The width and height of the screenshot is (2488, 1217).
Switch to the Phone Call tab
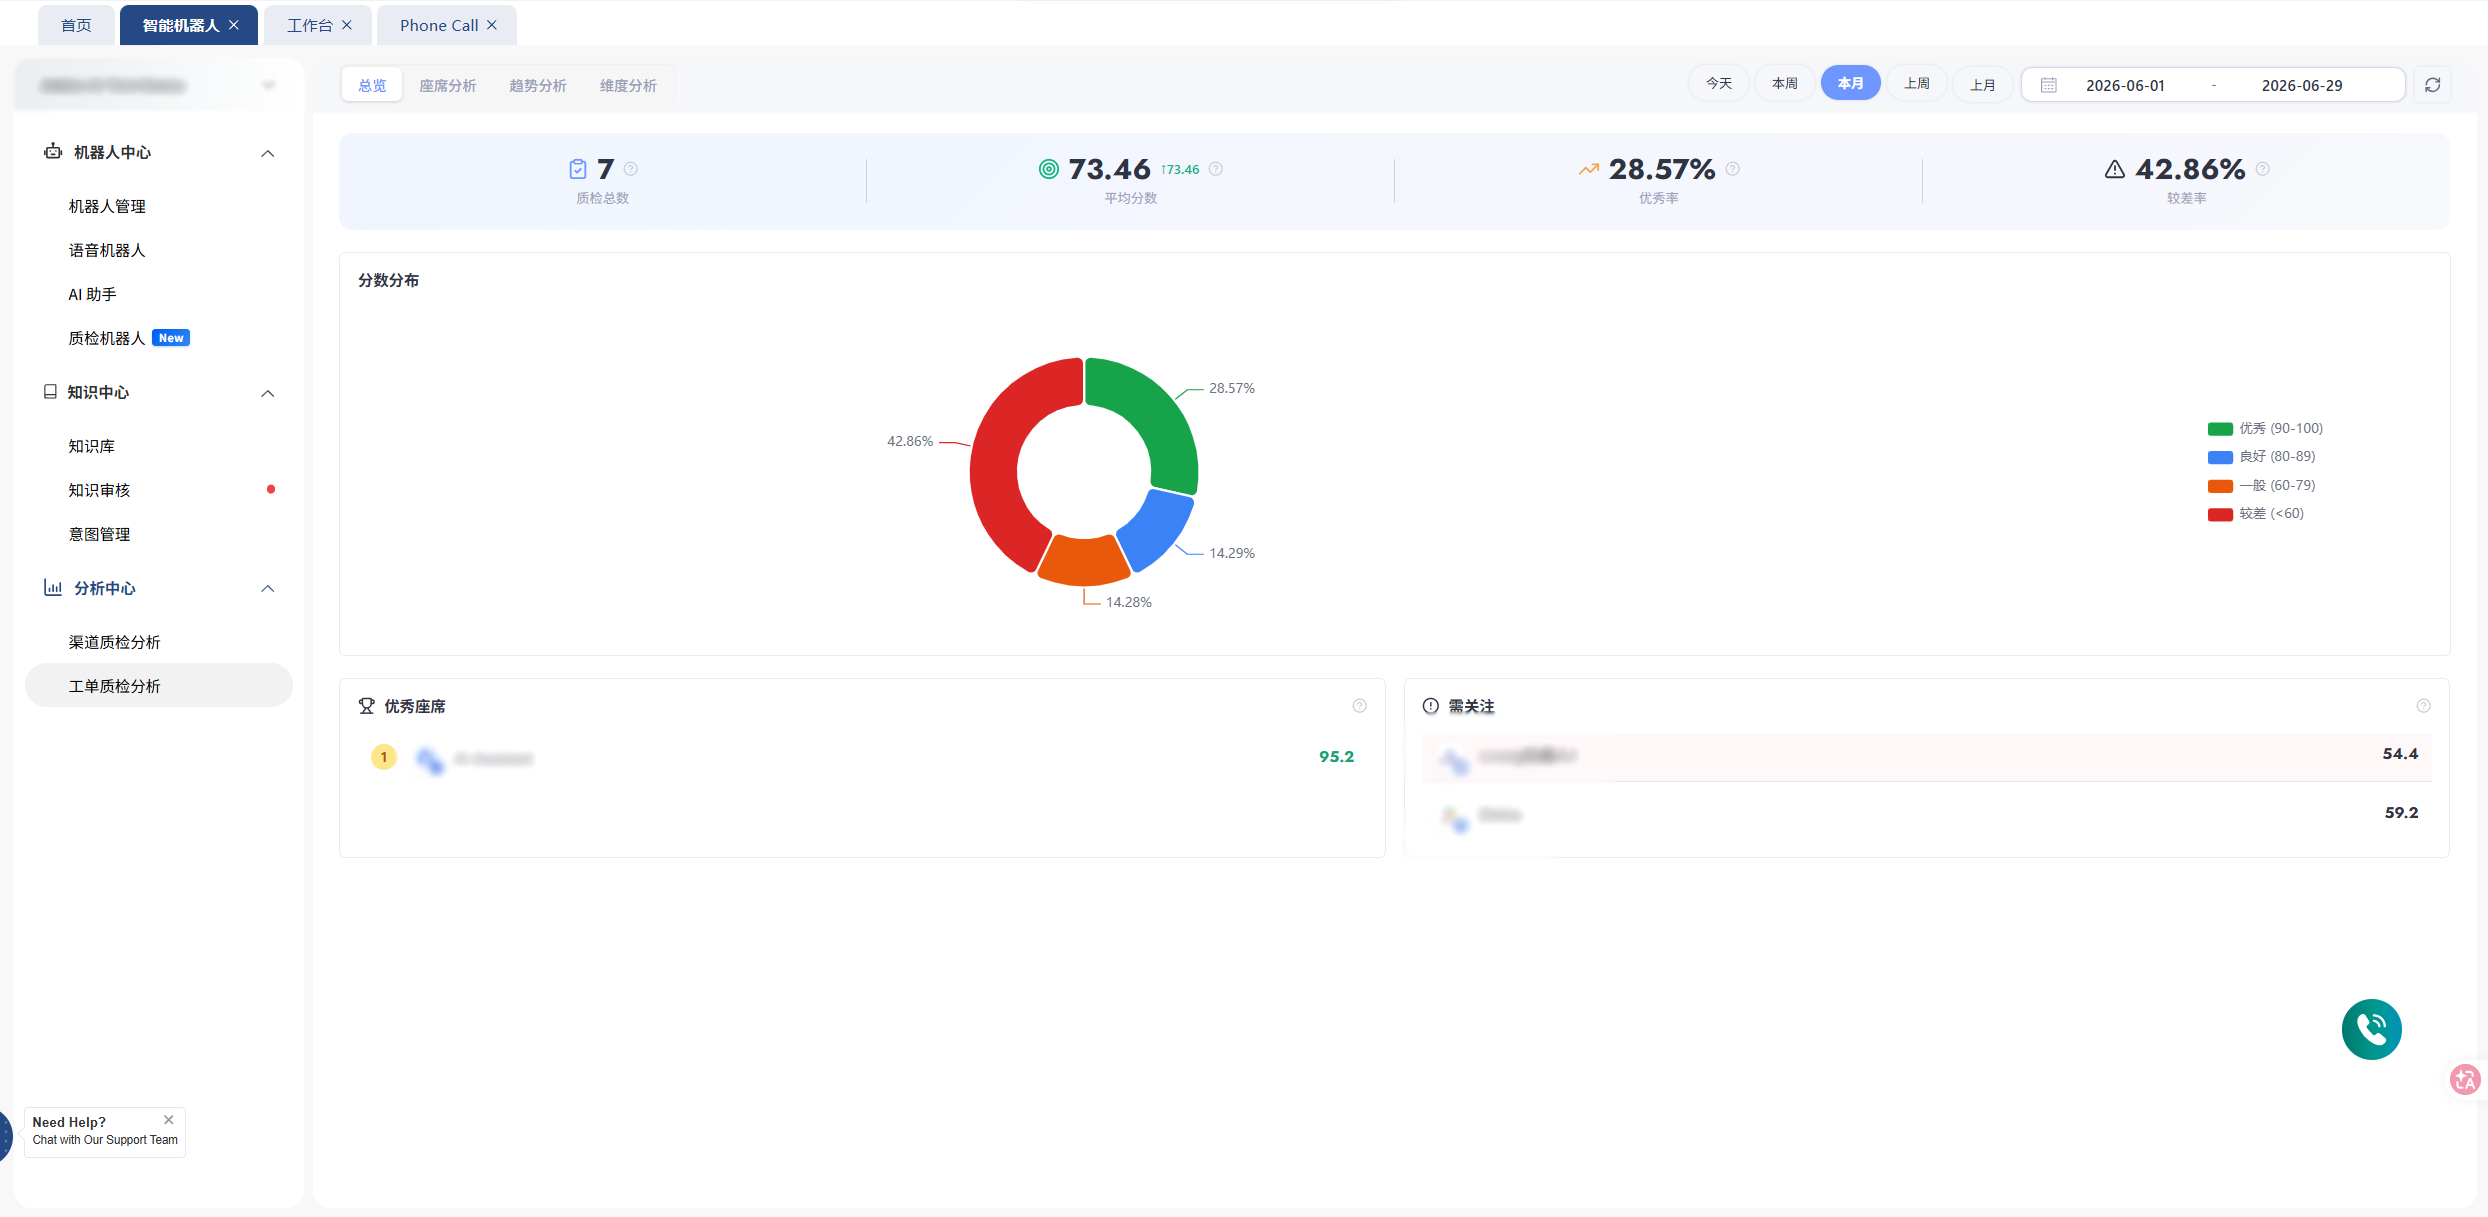(x=439, y=25)
